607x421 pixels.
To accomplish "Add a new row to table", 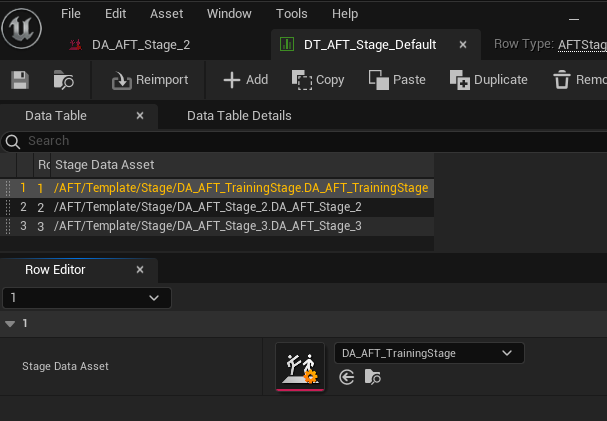I will pyautogui.click(x=245, y=80).
